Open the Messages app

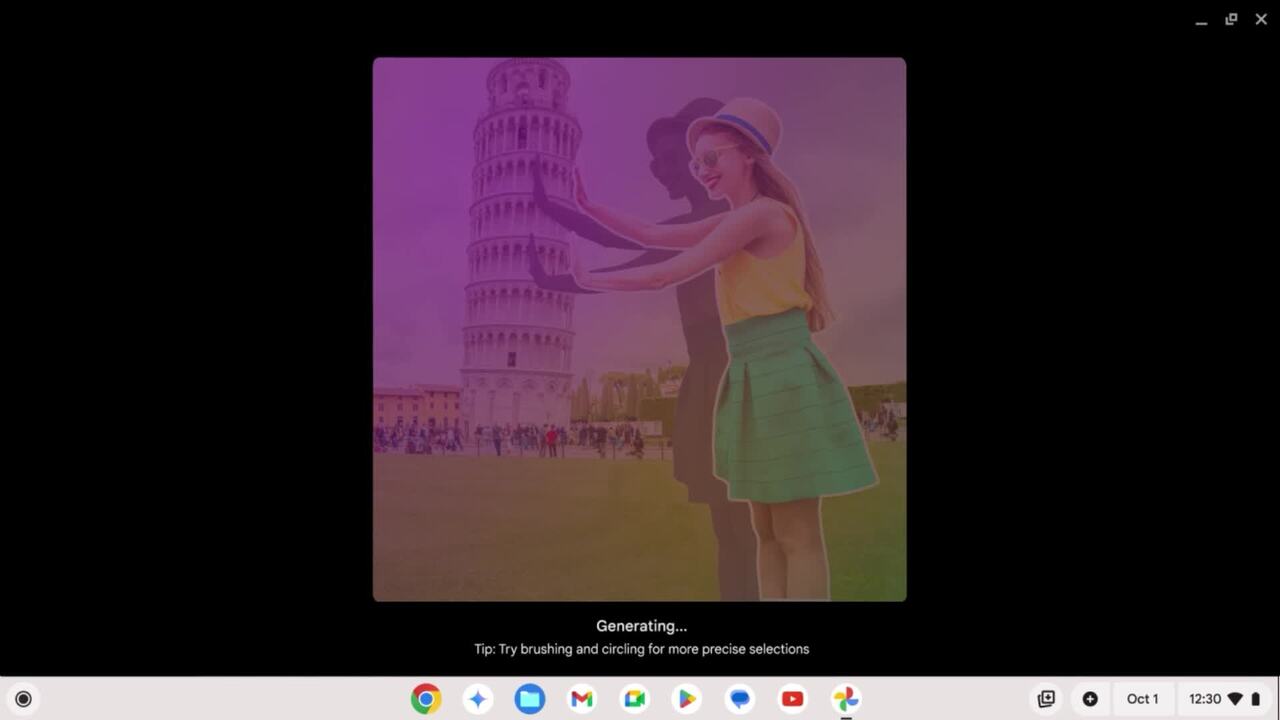(740, 699)
